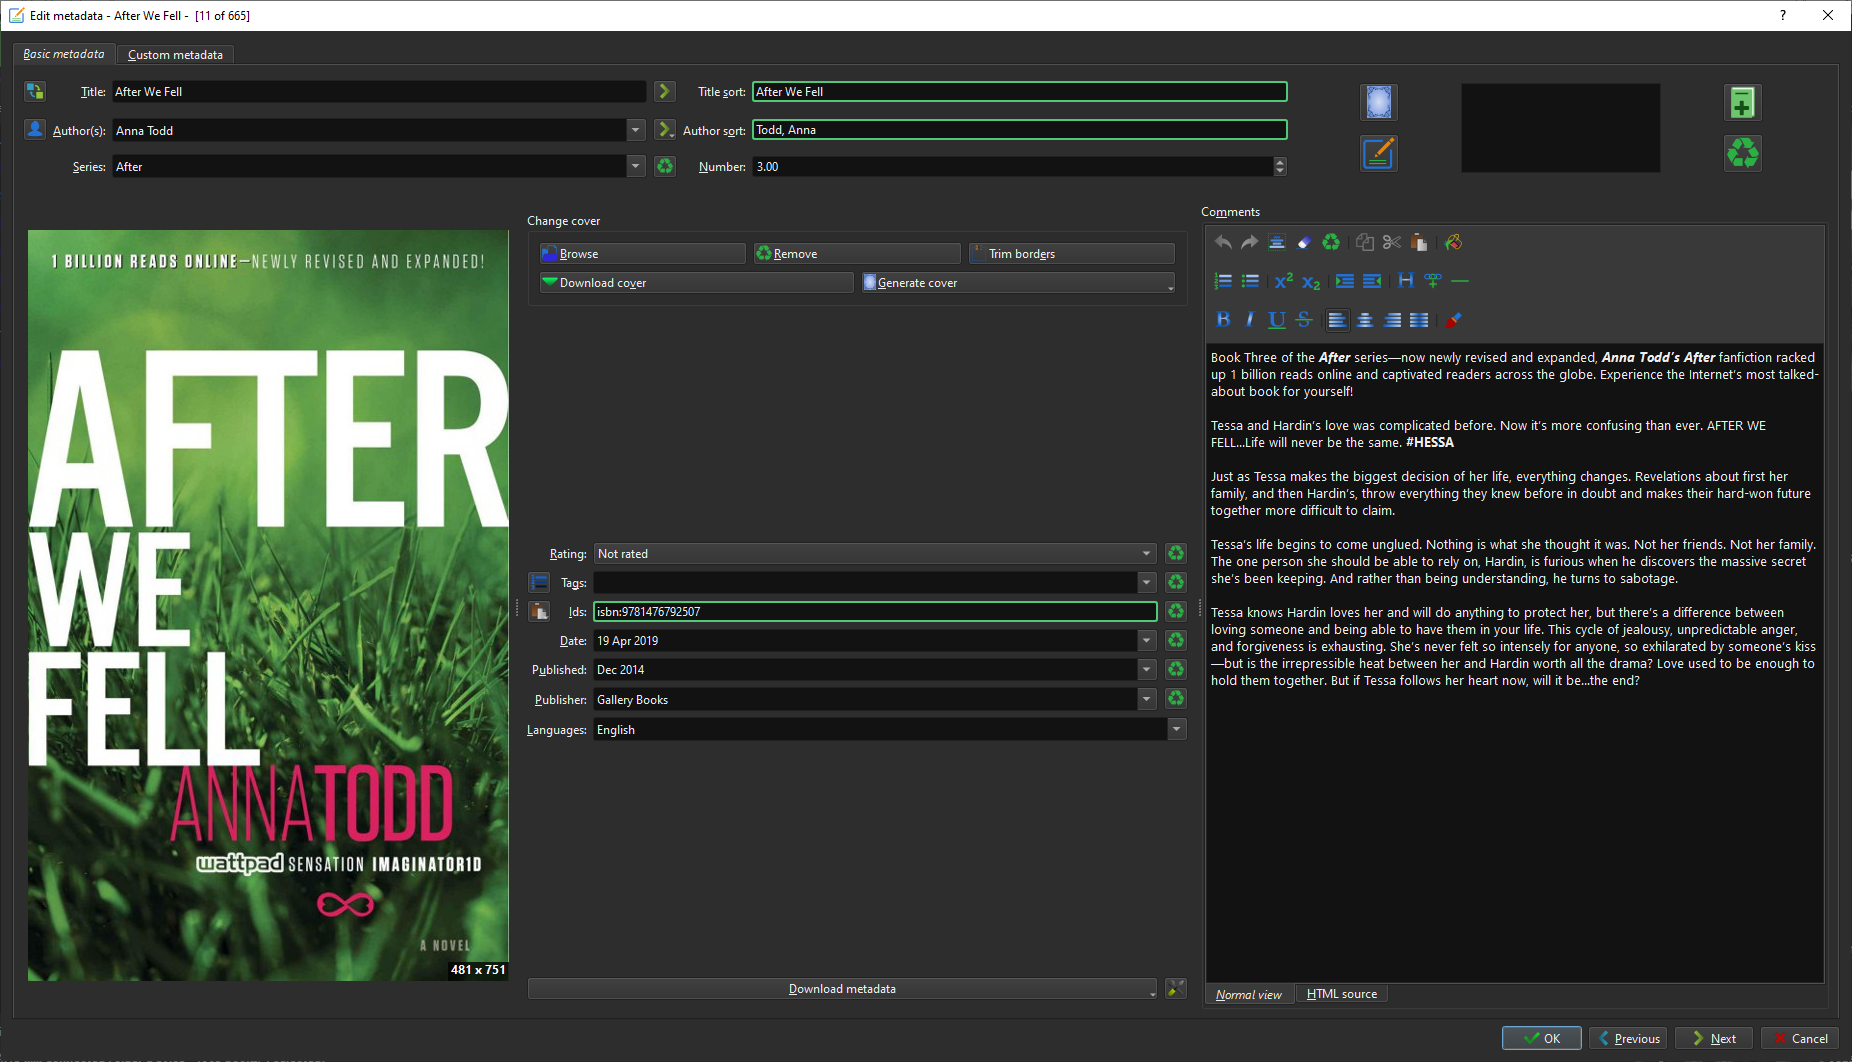Screen dimensions: 1852x1062
Task: Expand the Tags dropdown arrow
Action: (x=1147, y=582)
